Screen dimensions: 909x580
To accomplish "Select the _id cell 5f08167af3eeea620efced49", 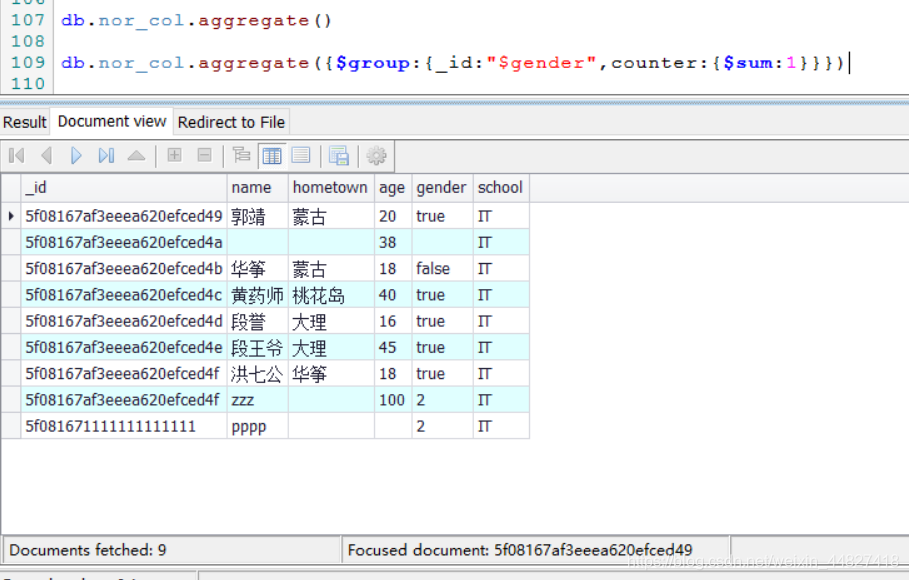I will 124,216.
